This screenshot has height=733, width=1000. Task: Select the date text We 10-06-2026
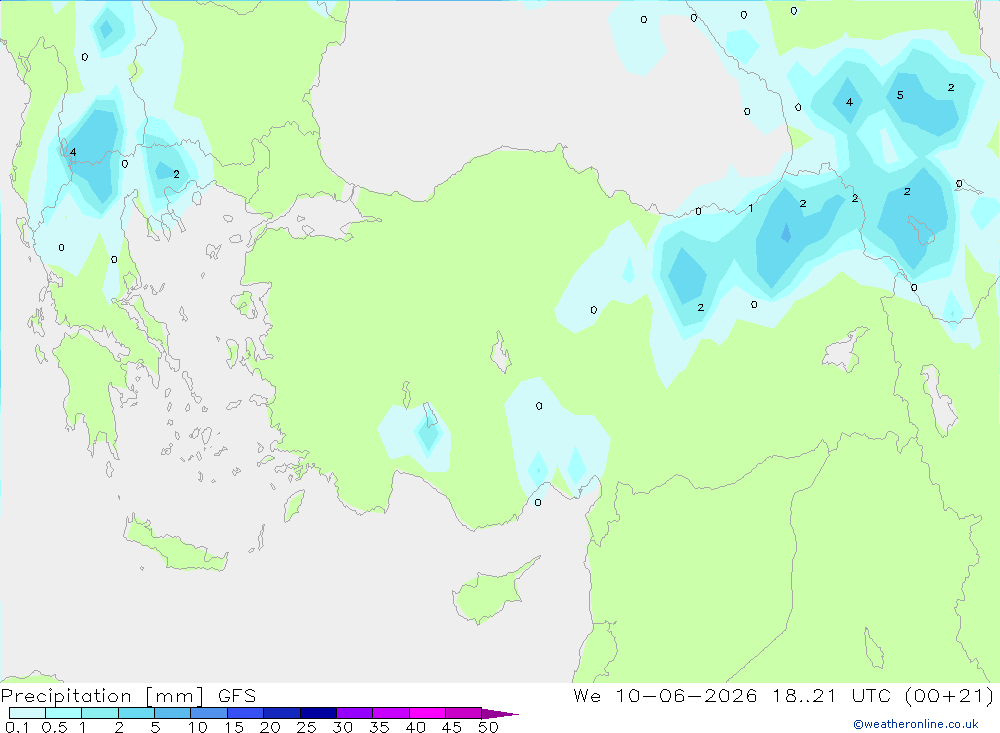[x=665, y=695]
